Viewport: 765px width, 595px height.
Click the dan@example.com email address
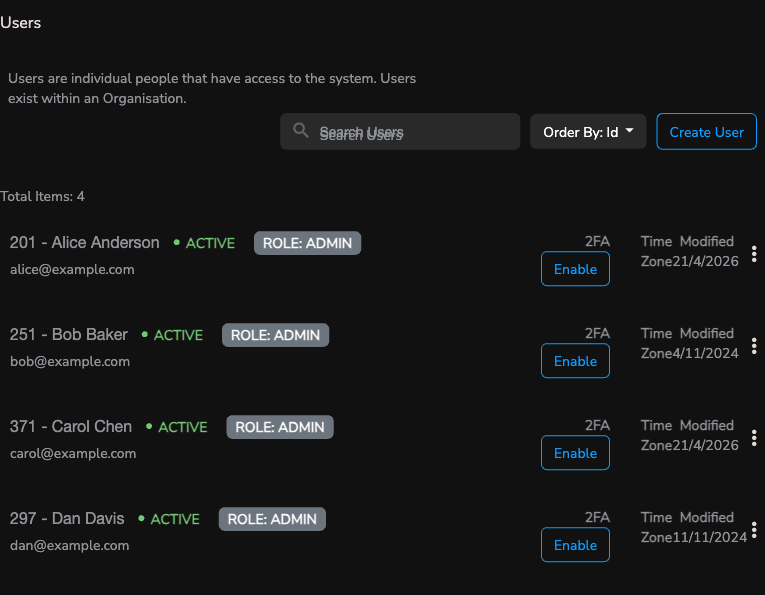click(x=70, y=546)
